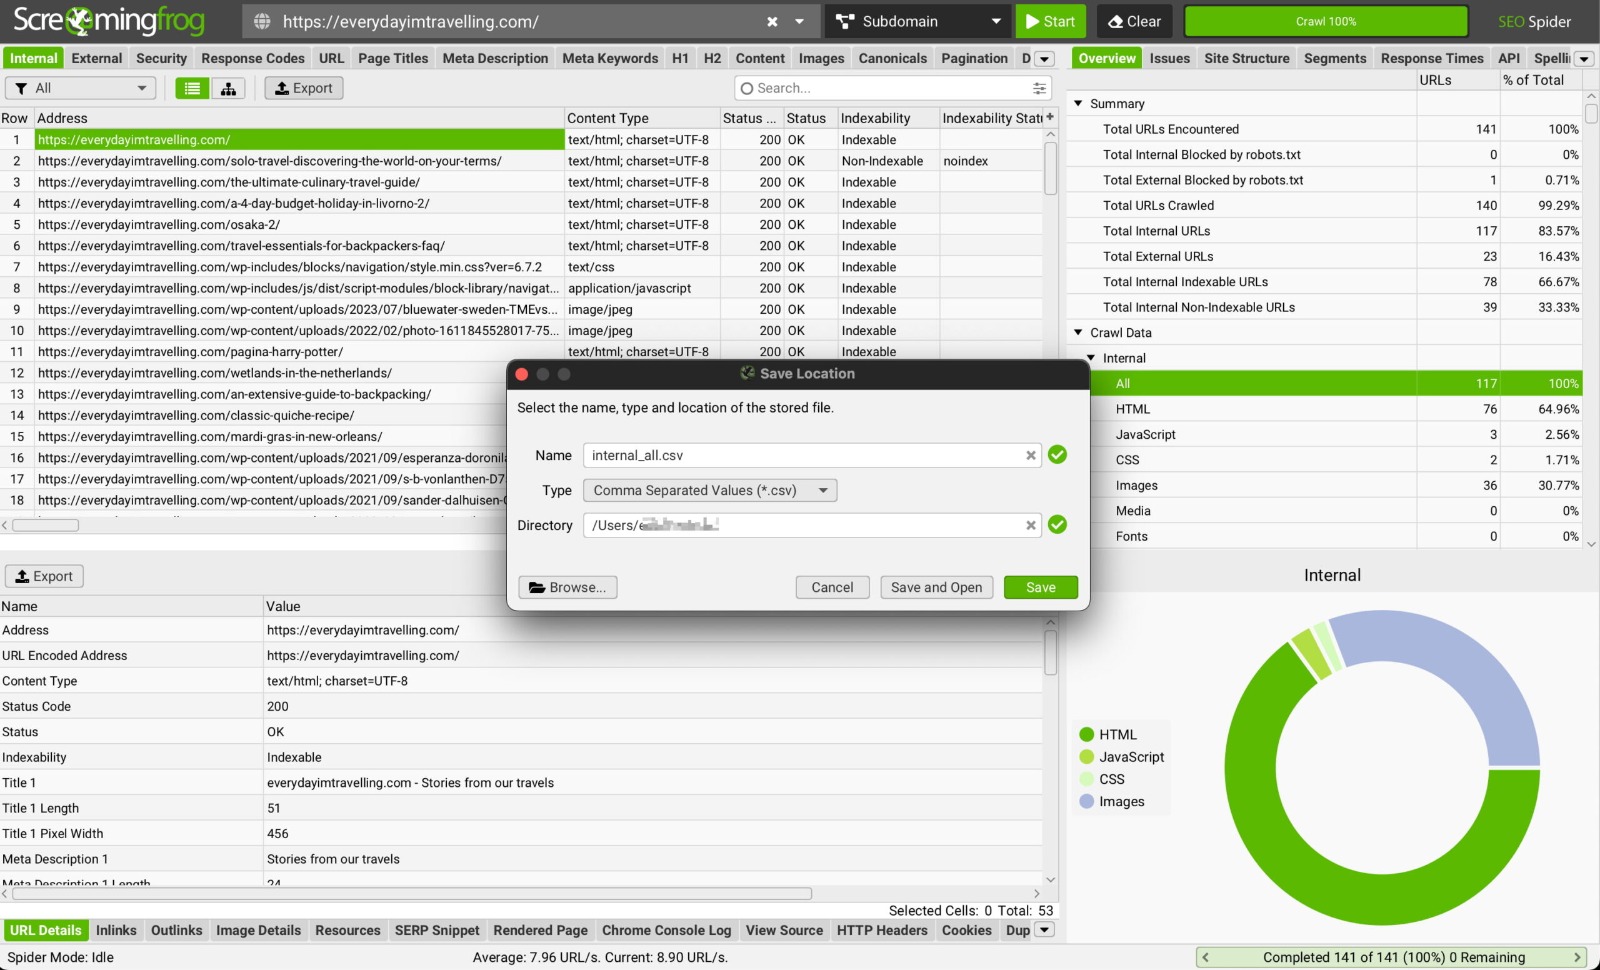Switch to the Response Codes tab
This screenshot has width=1600, height=970.
tap(252, 59)
